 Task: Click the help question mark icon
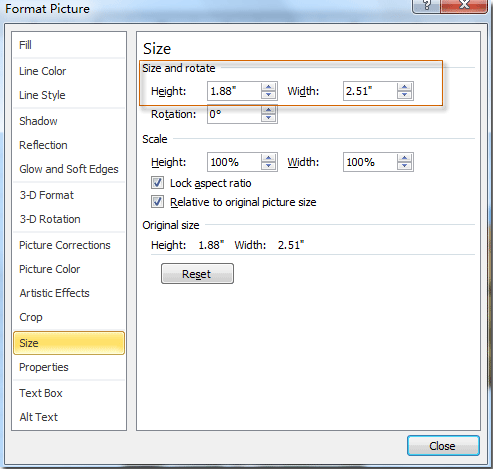(x=426, y=5)
